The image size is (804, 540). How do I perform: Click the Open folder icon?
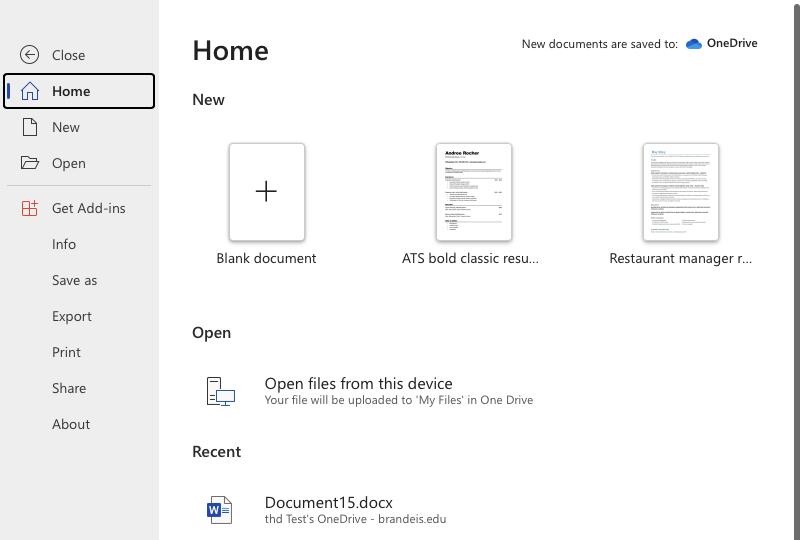[x=30, y=163]
